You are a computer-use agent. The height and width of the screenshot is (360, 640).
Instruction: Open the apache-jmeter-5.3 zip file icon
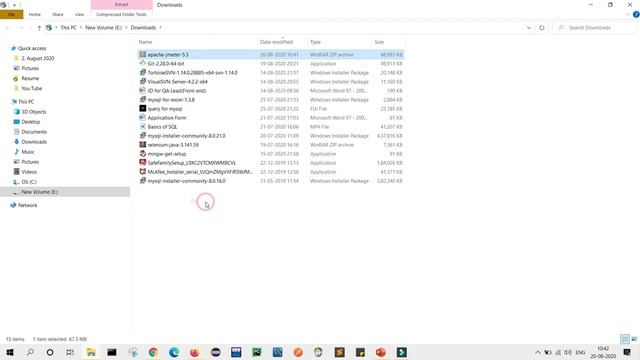tap(142, 54)
